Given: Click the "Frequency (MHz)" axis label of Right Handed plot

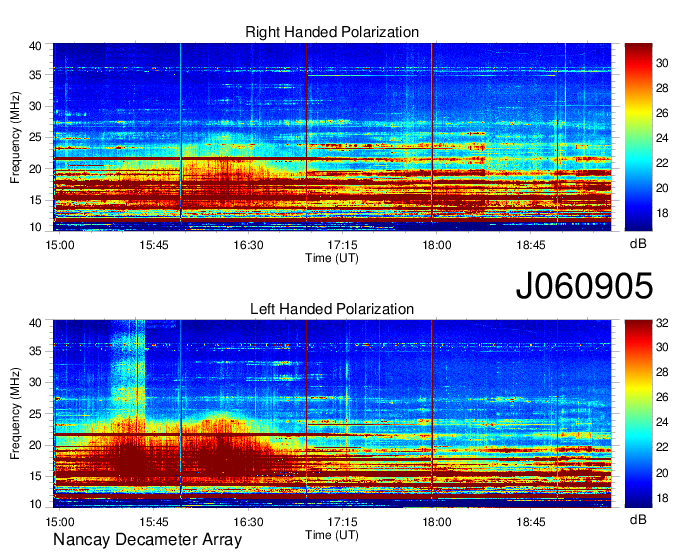Looking at the screenshot, I should pyautogui.click(x=15, y=137).
